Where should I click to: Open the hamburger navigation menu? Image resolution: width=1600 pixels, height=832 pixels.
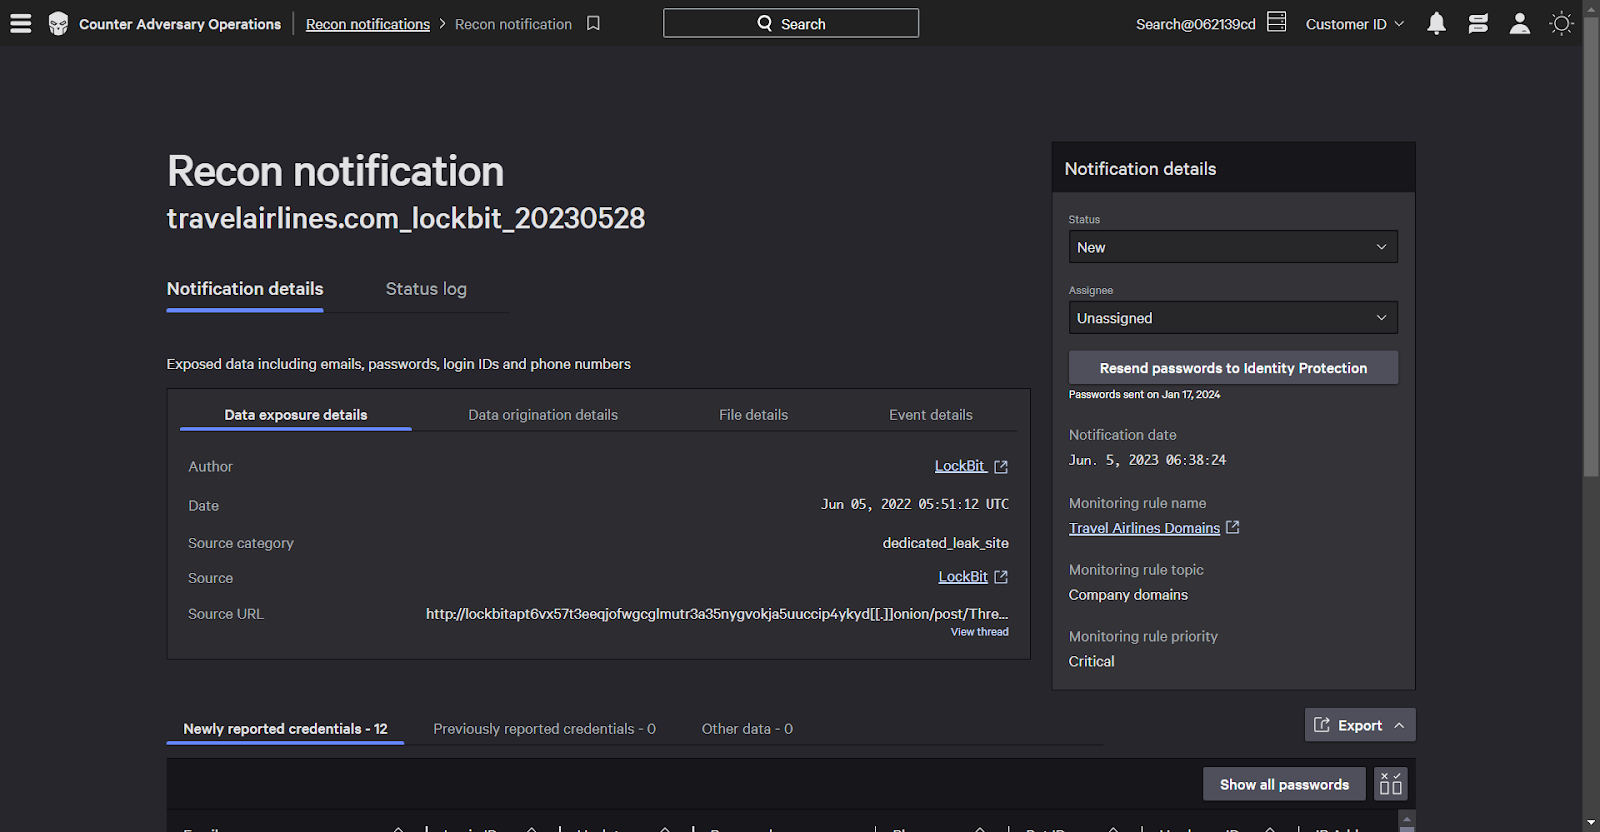tap(21, 23)
